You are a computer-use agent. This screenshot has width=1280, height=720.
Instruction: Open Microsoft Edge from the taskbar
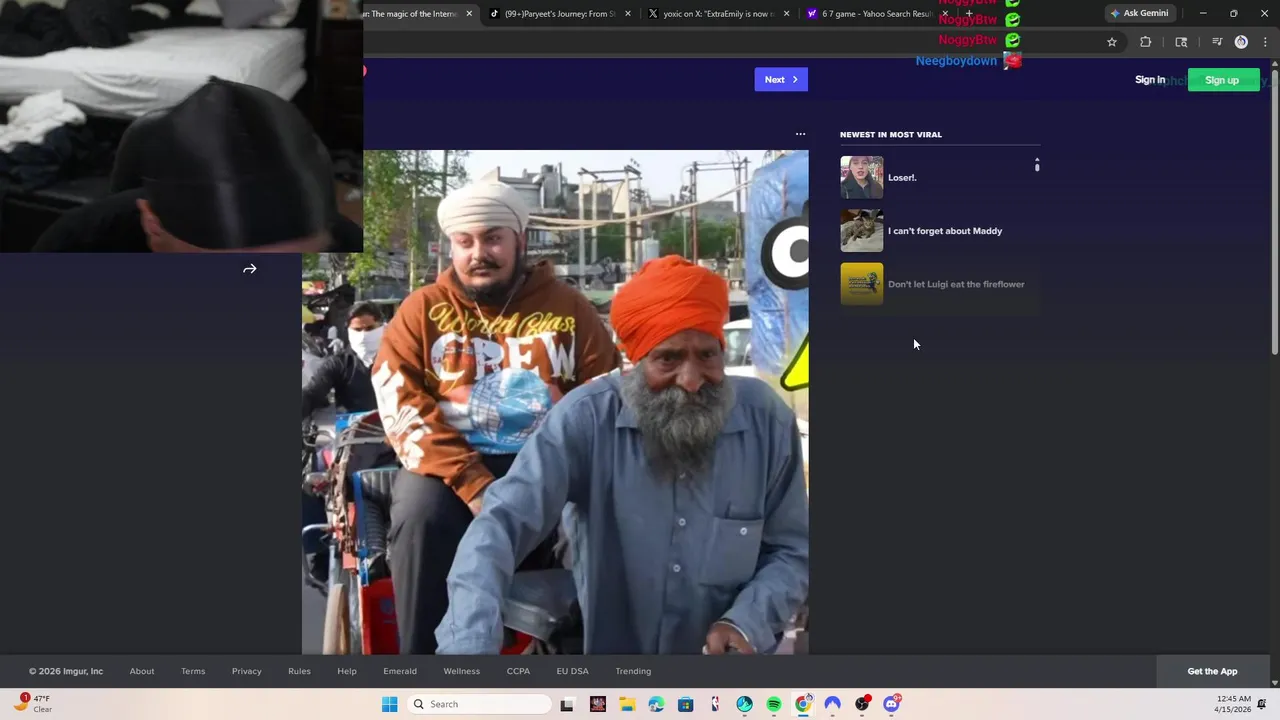[x=656, y=704]
